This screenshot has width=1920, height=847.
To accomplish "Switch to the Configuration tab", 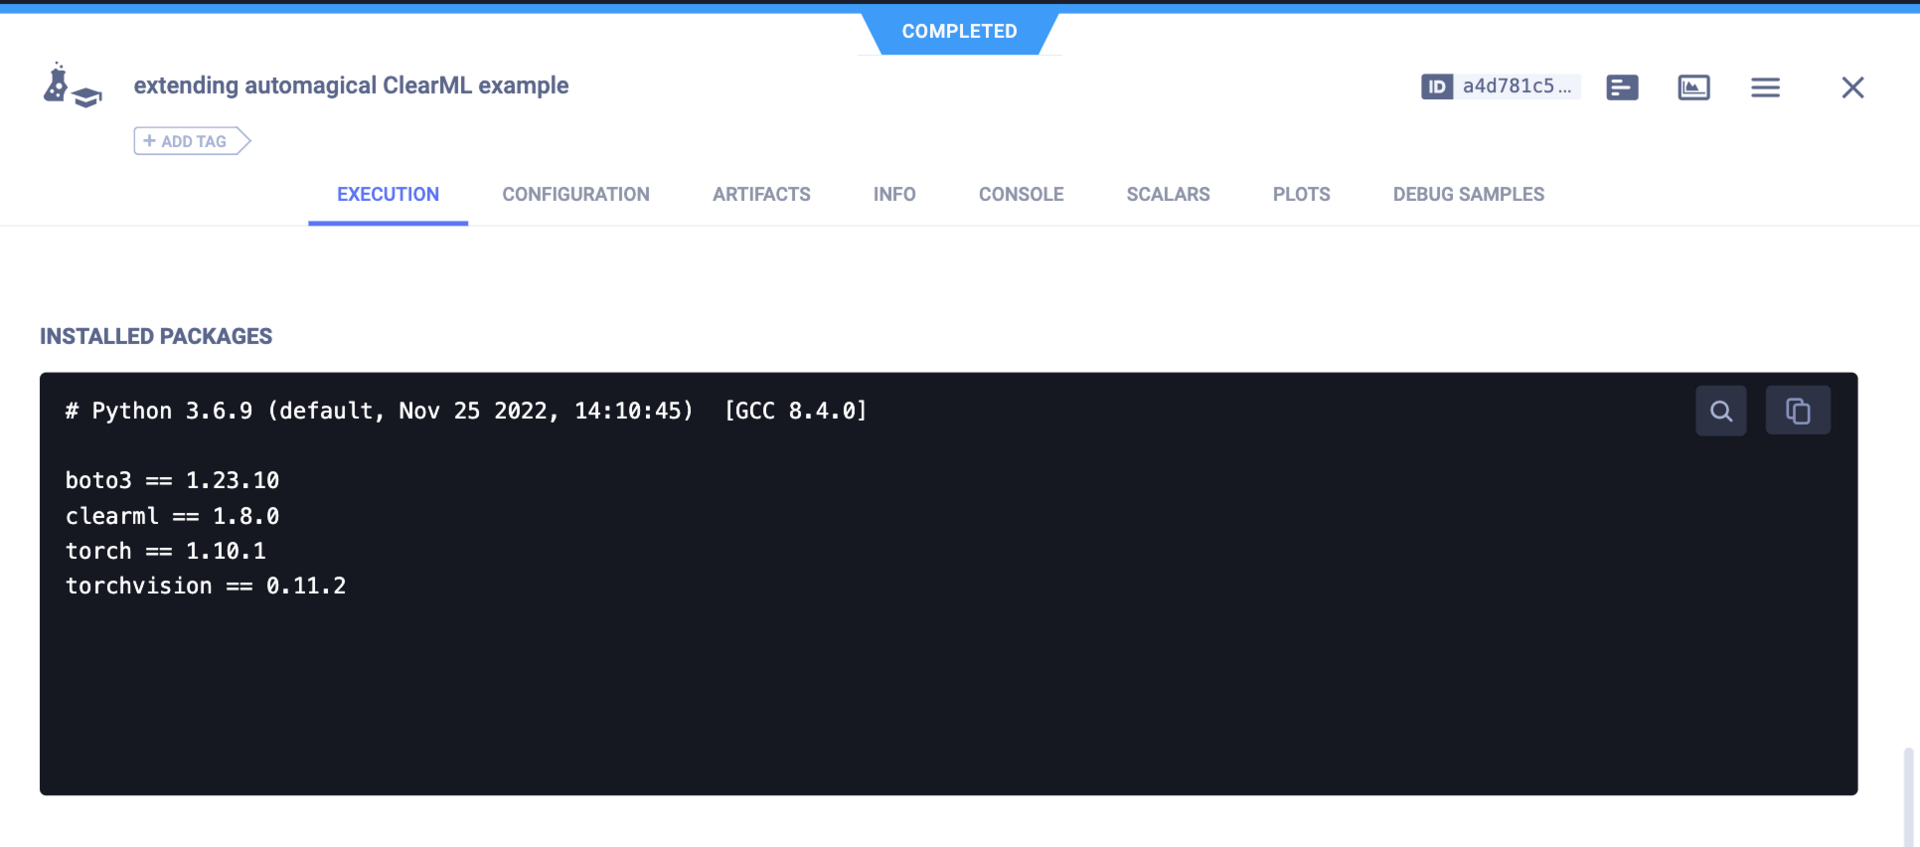I will click(576, 195).
